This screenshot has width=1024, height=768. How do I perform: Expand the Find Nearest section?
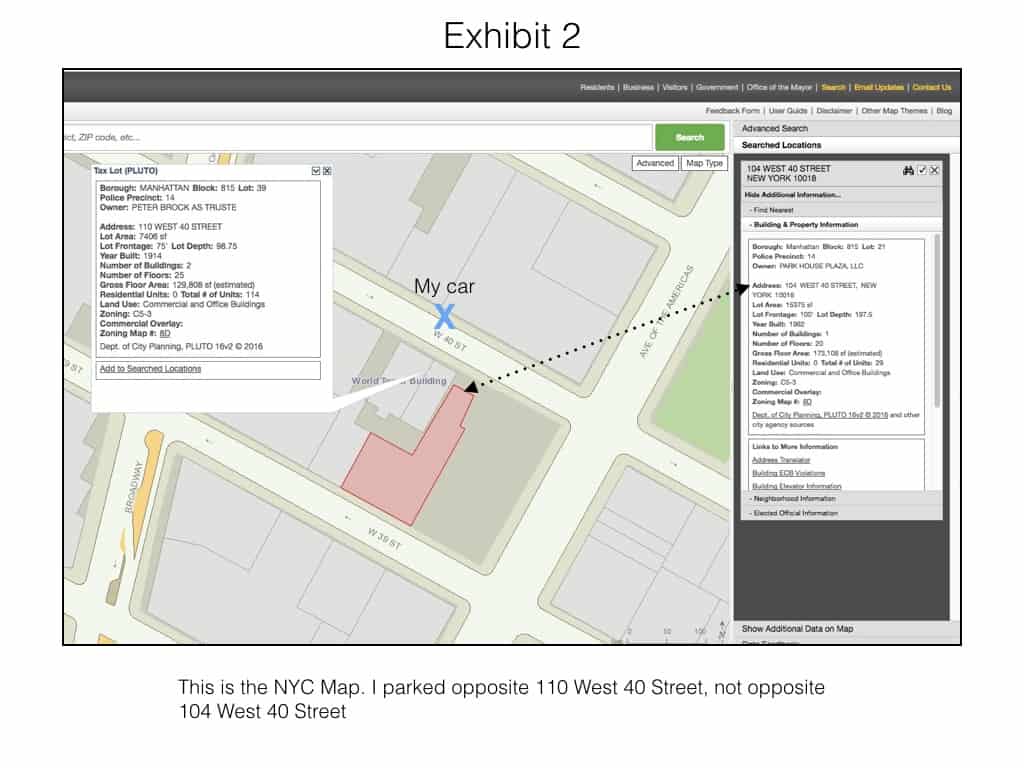771,210
